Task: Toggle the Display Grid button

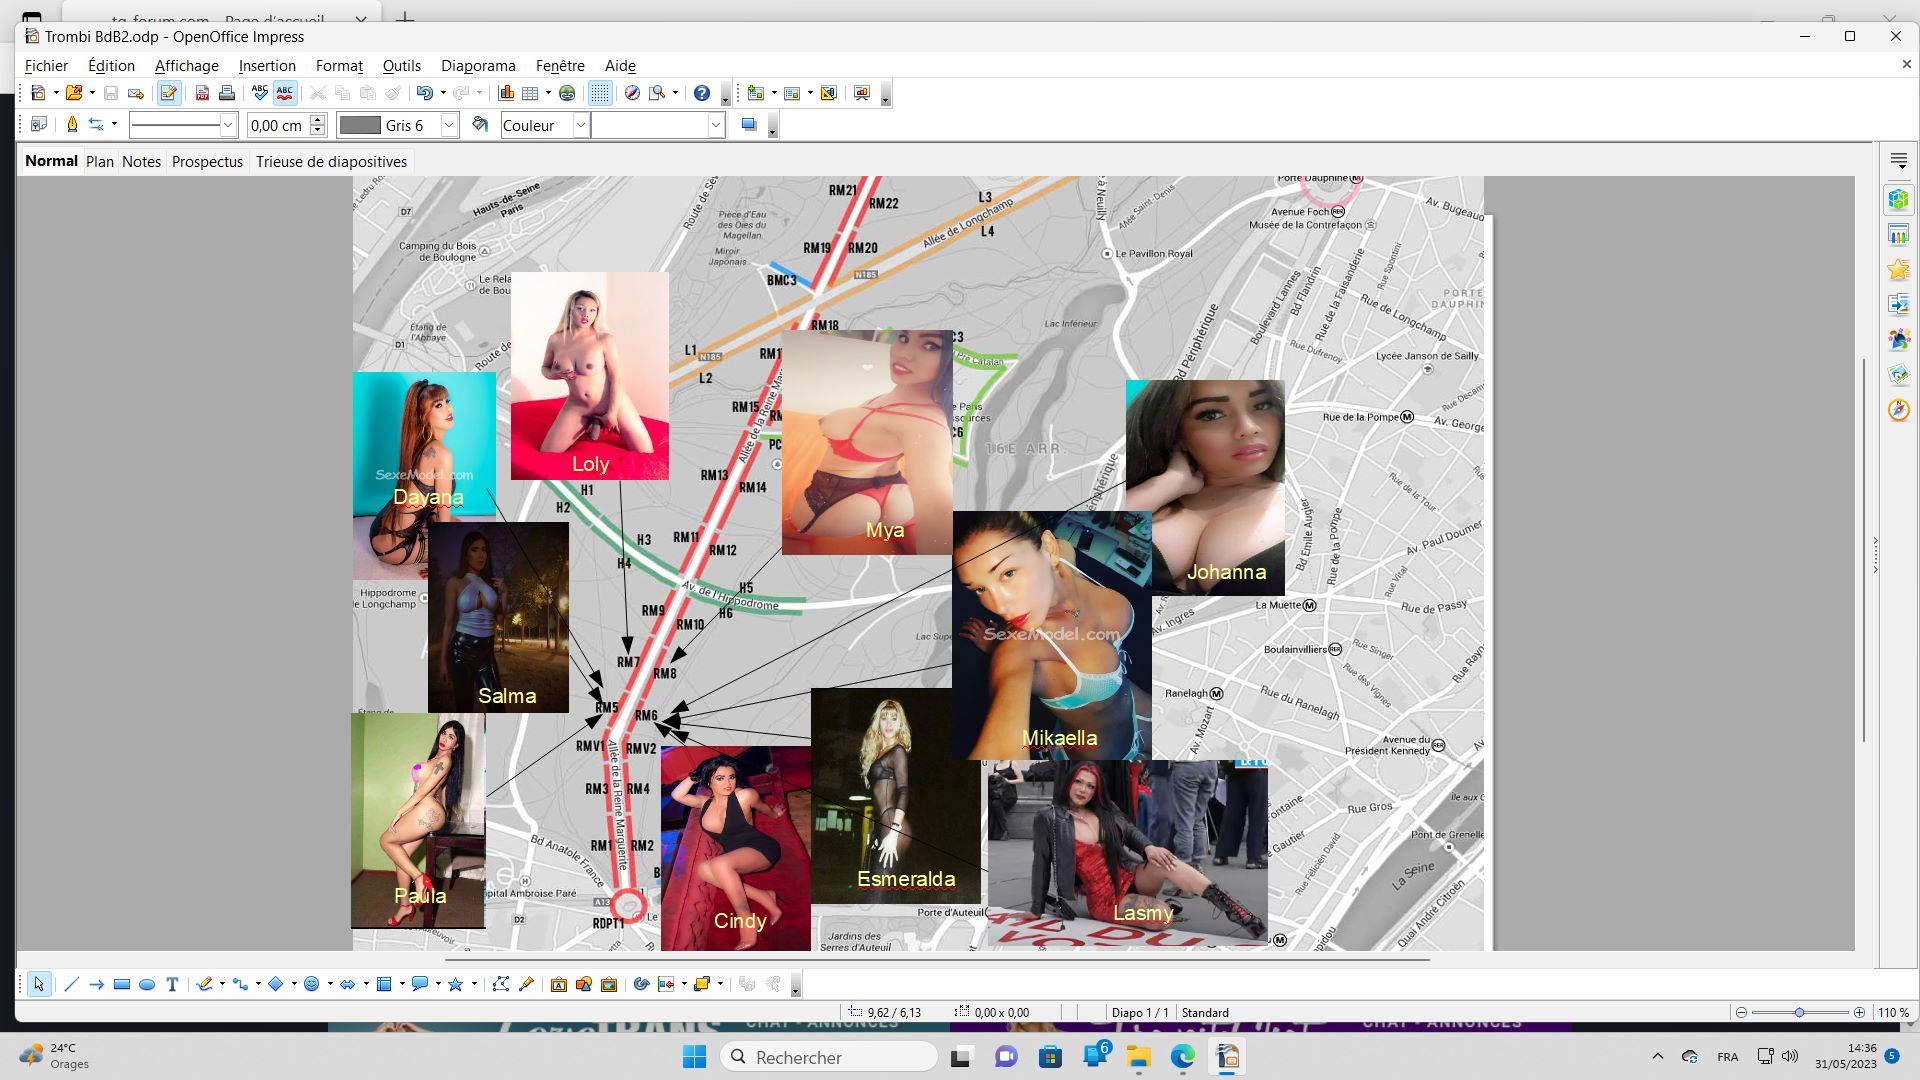Action: pos(599,93)
